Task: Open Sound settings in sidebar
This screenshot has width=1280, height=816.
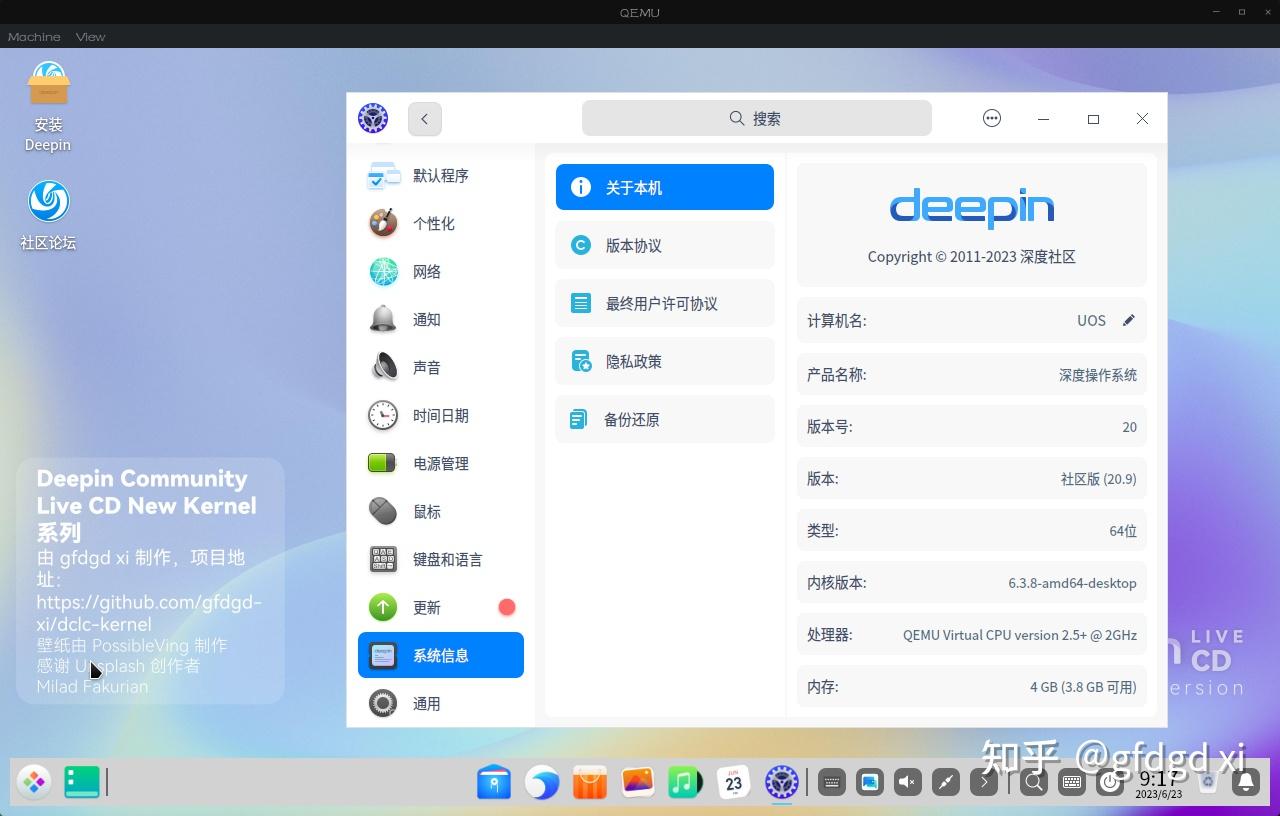Action: point(427,367)
